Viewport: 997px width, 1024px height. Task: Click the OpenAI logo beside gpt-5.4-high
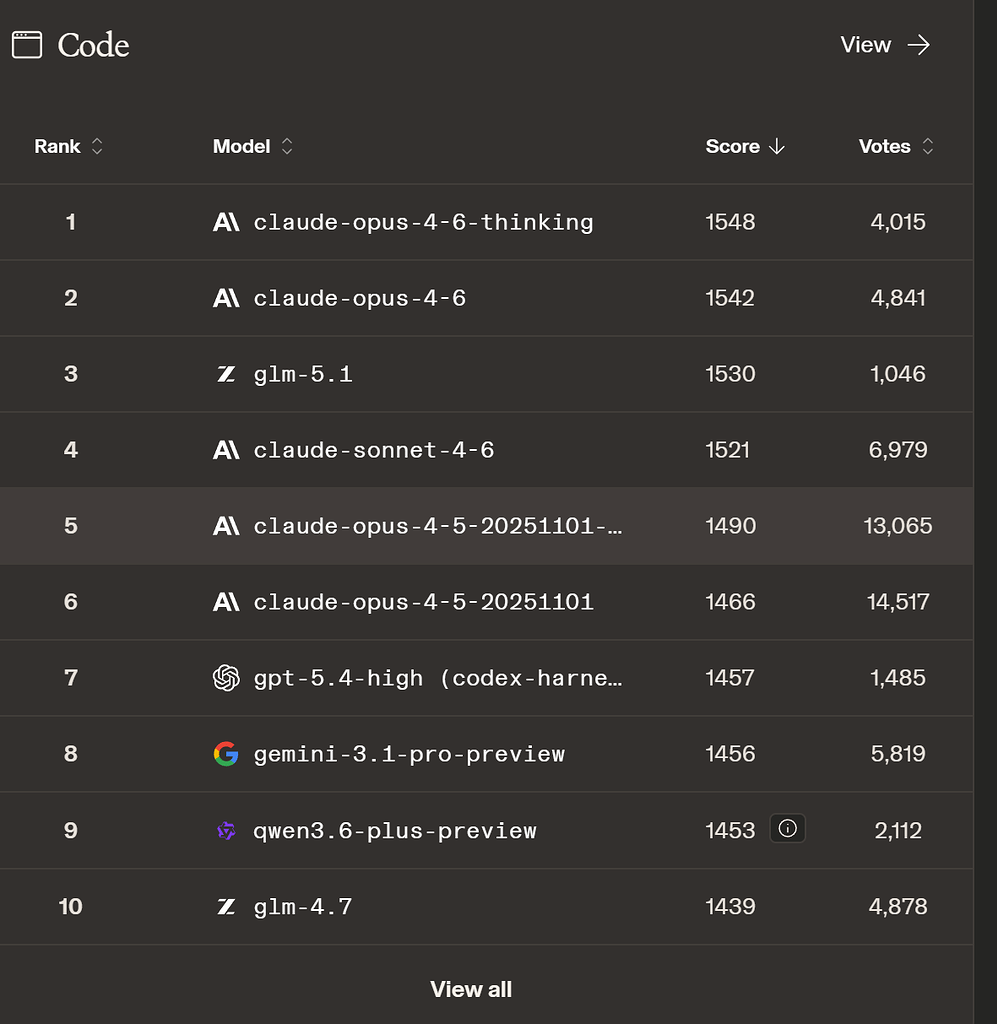tap(226, 678)
